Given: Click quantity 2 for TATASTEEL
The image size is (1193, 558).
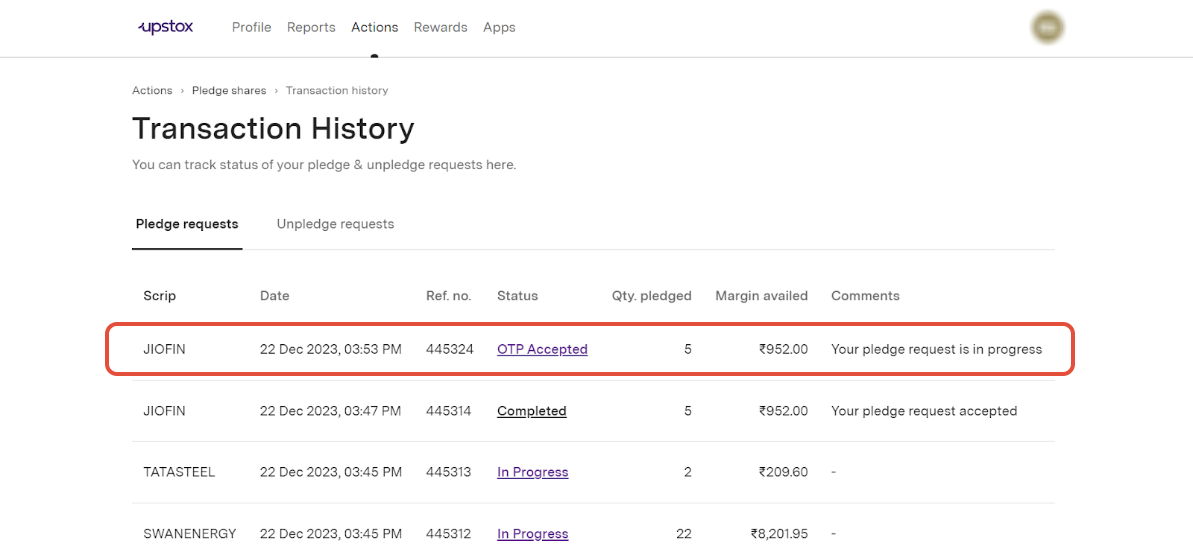Looking at the screenshot, I should 688,472.
